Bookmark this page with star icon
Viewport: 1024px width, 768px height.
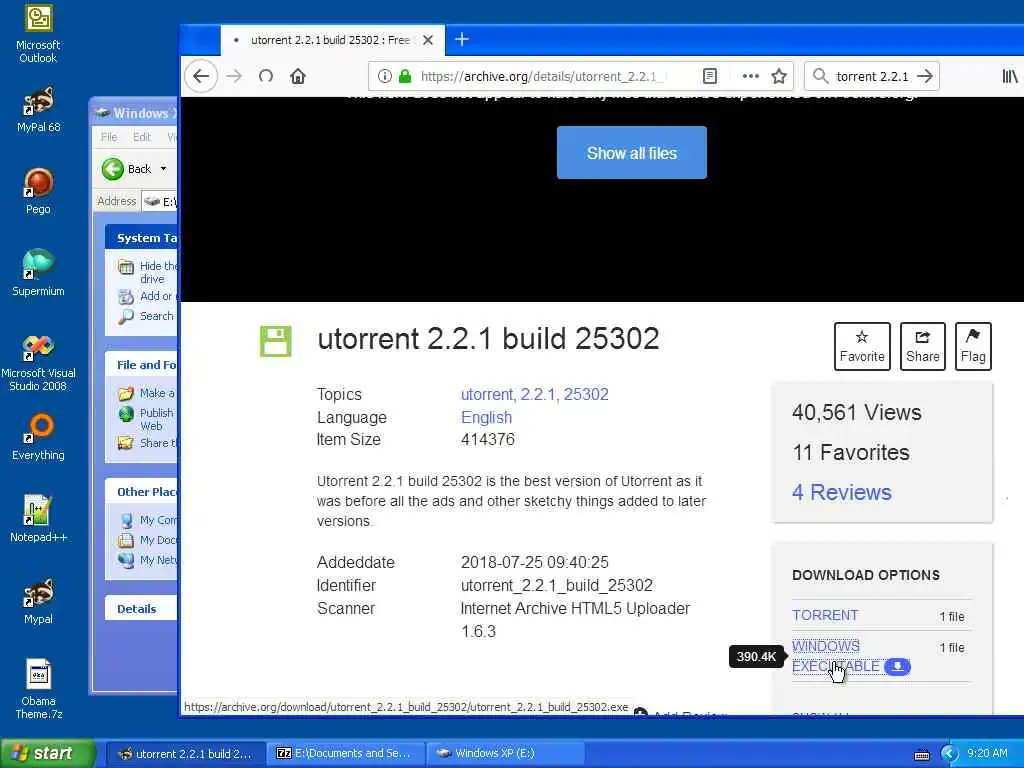tap(778, 76)
